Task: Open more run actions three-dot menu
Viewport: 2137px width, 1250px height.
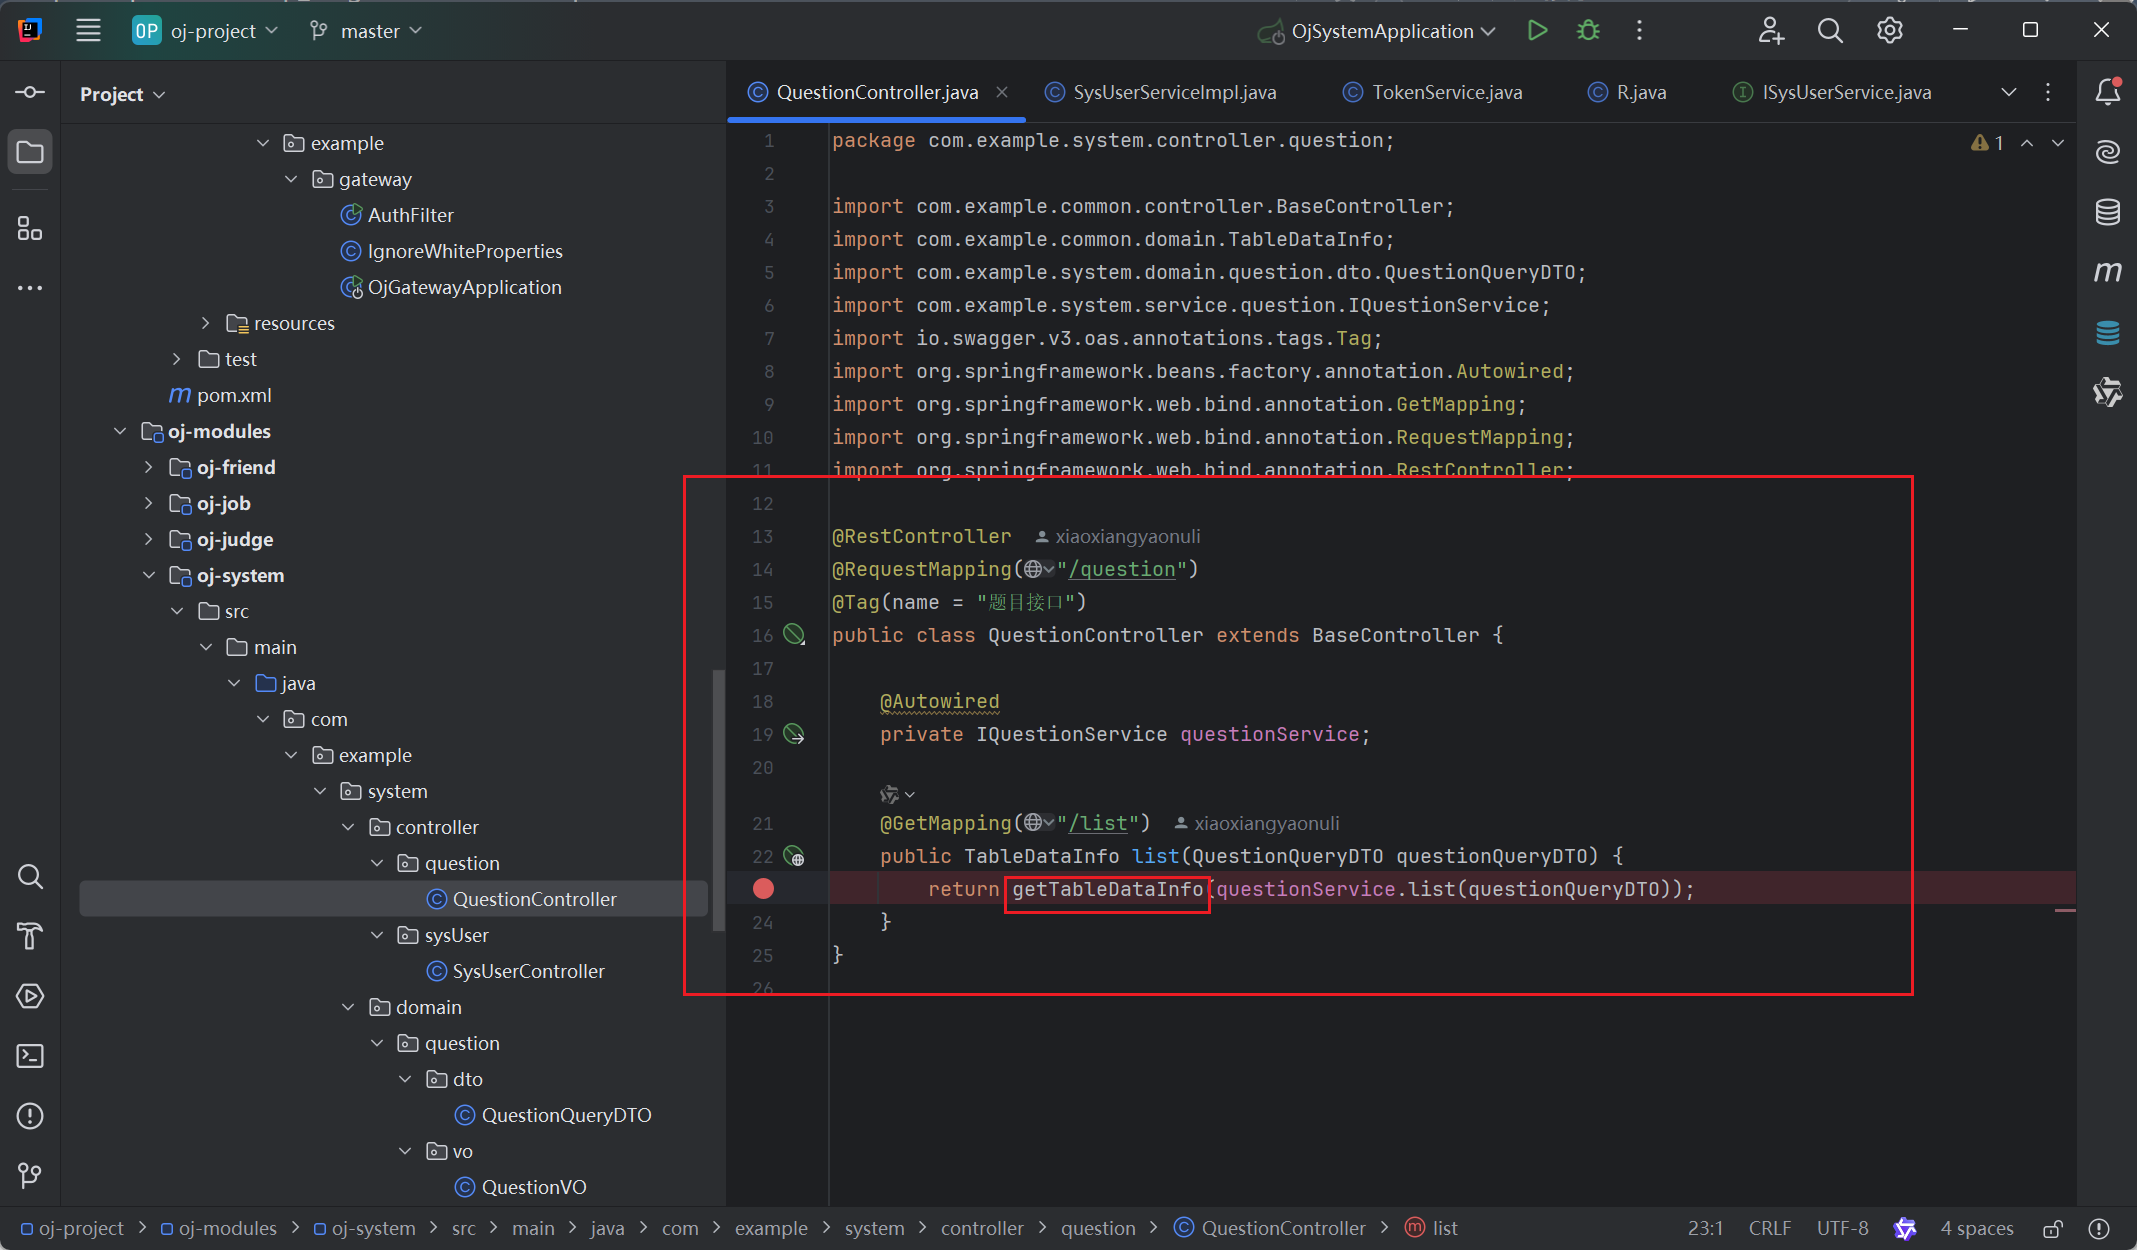Action: tap(1639, 31)
